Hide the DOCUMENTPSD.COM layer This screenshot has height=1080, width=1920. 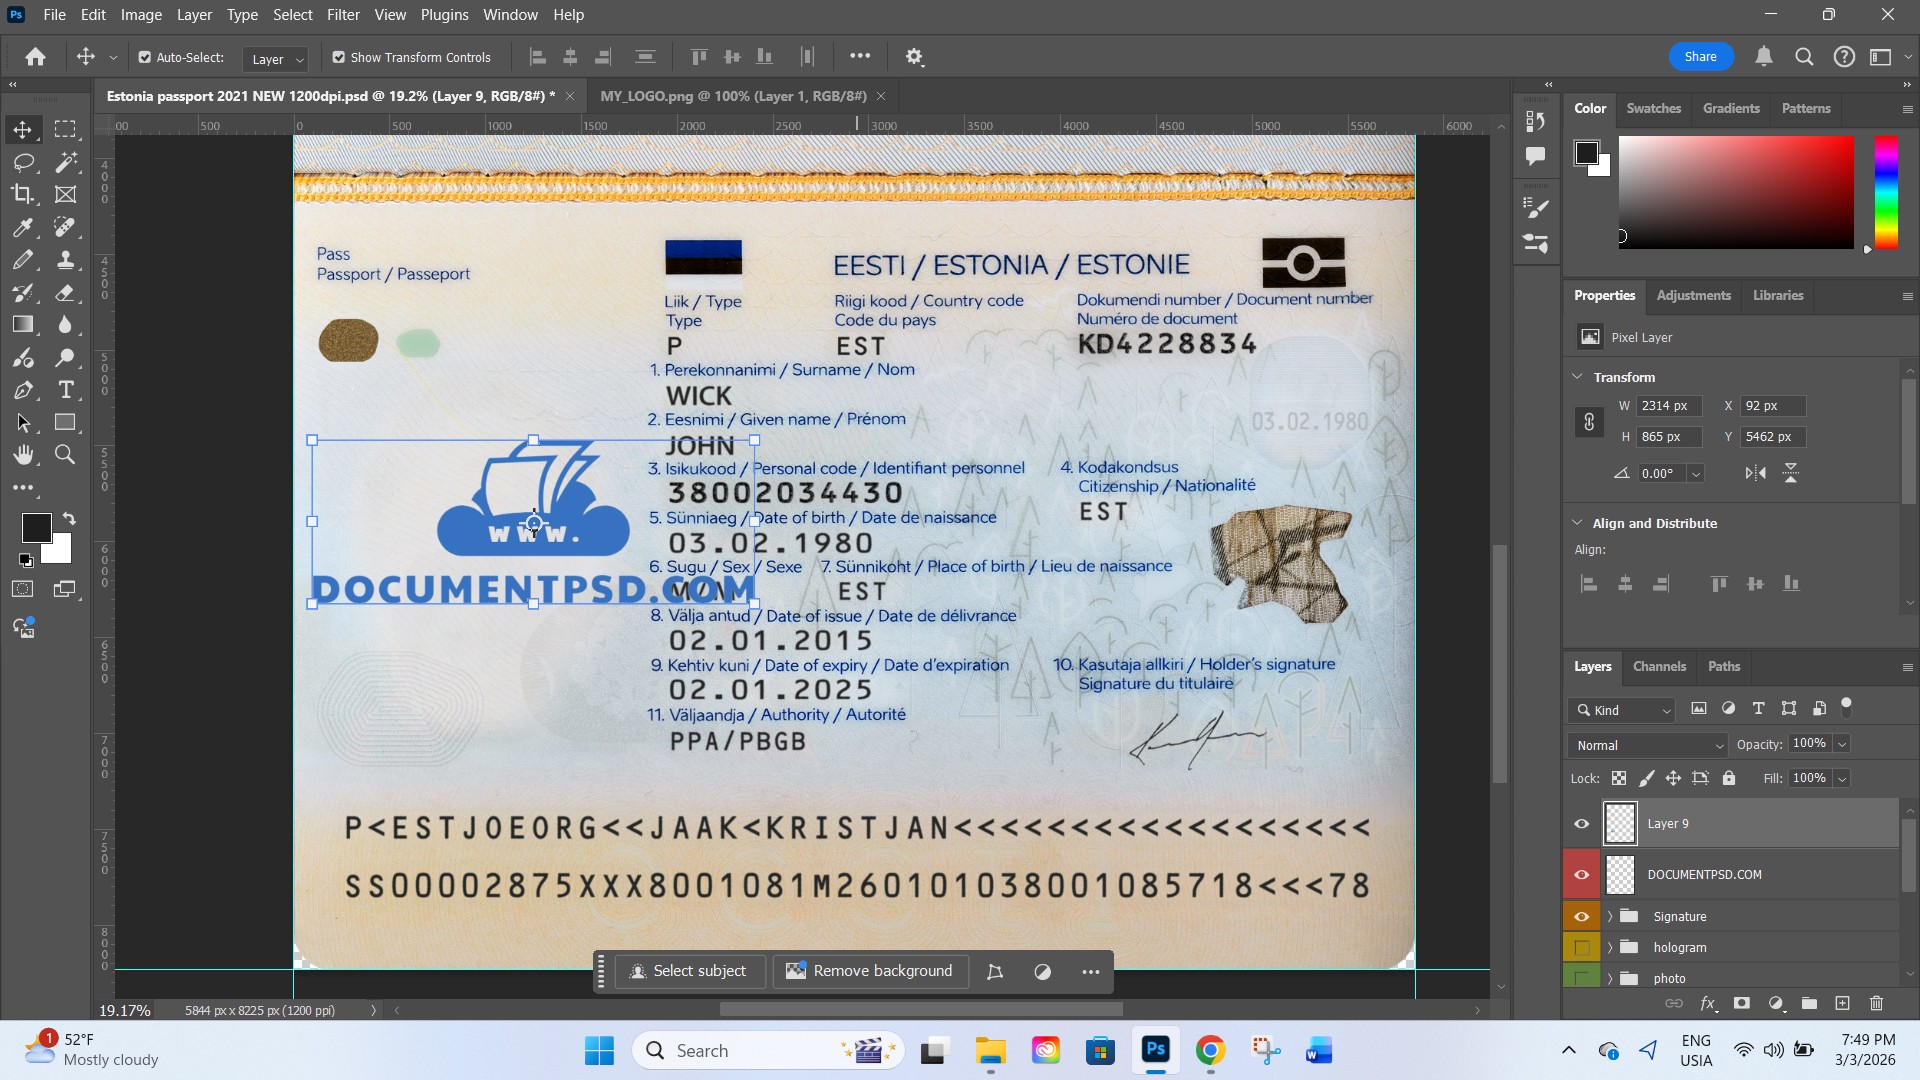click(1581, 875)
